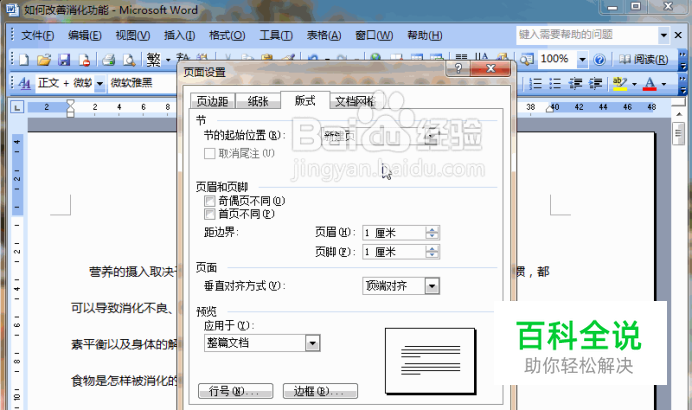Click the Increase Indent icon

[595, 83]
